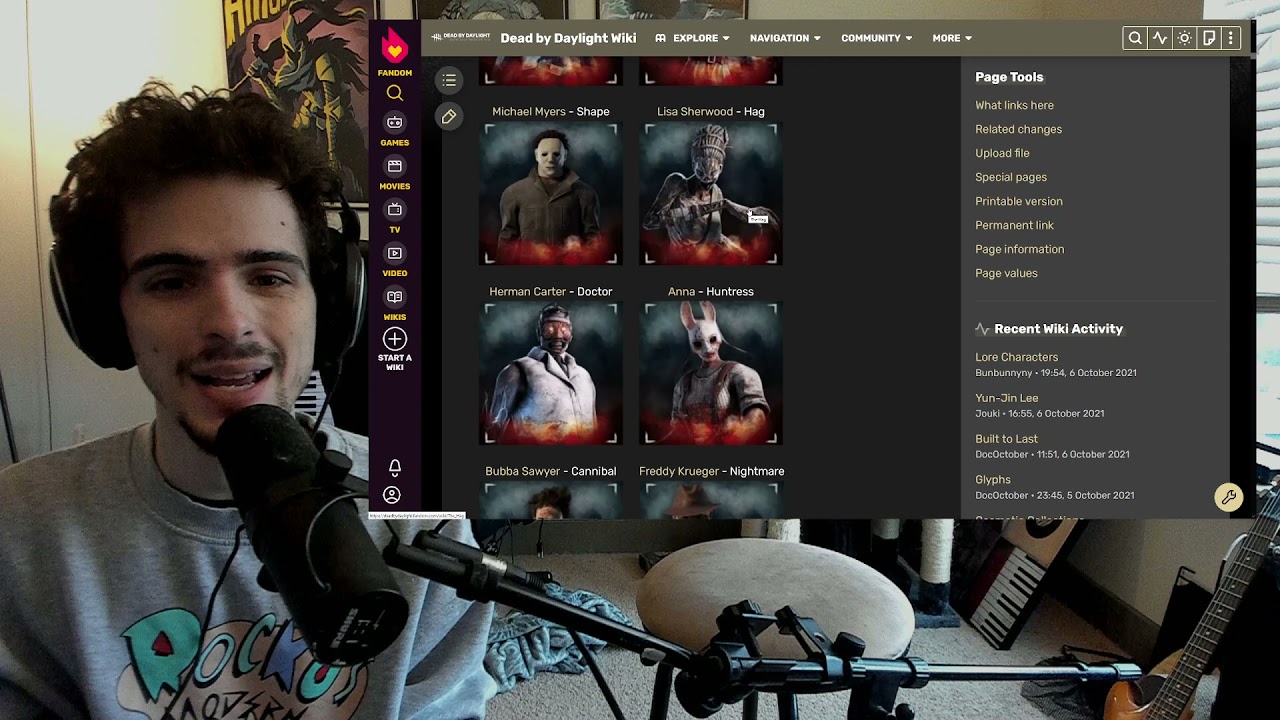
Task: Click the yellow wrench tools button
Action: (1229, 497)
